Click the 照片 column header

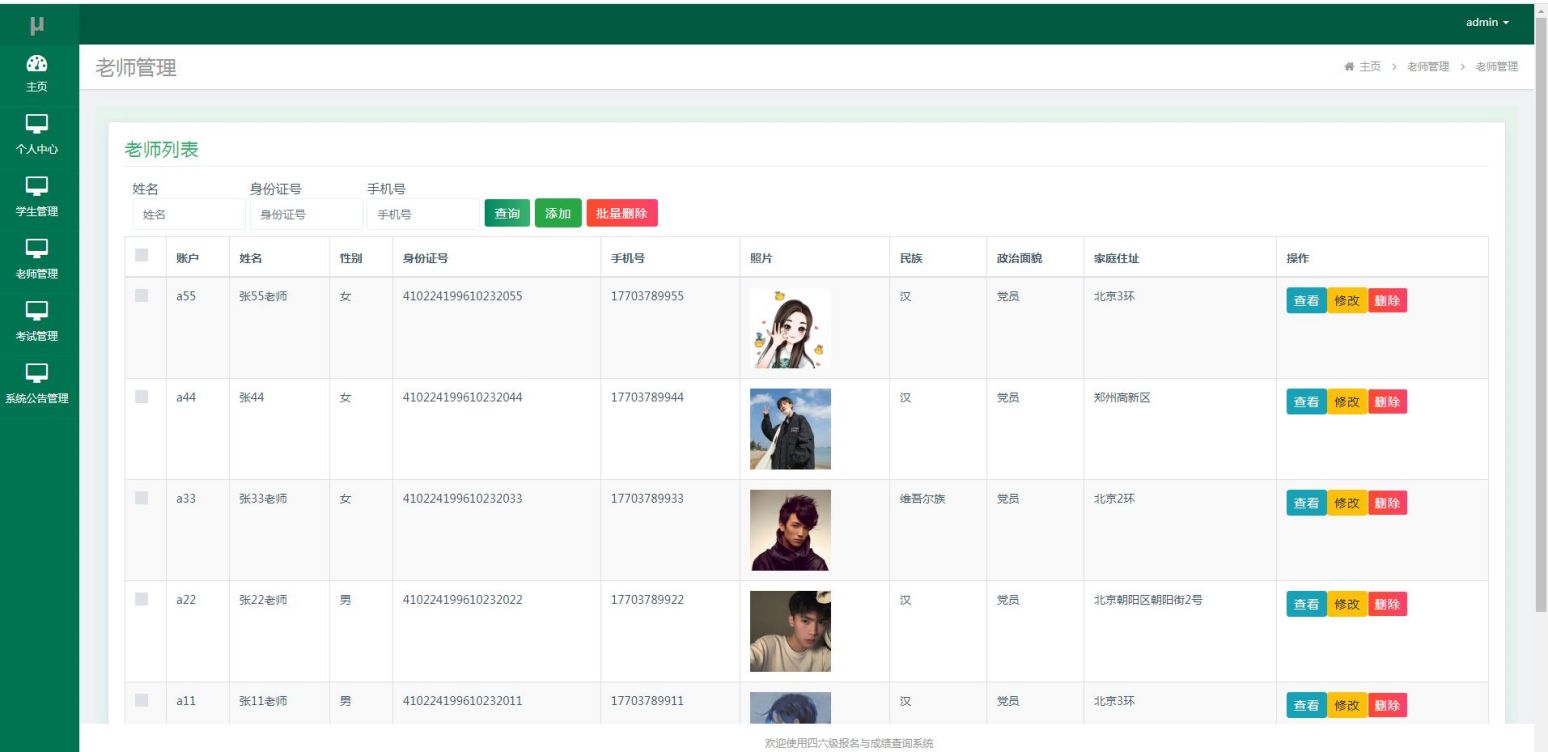[761, 258]
